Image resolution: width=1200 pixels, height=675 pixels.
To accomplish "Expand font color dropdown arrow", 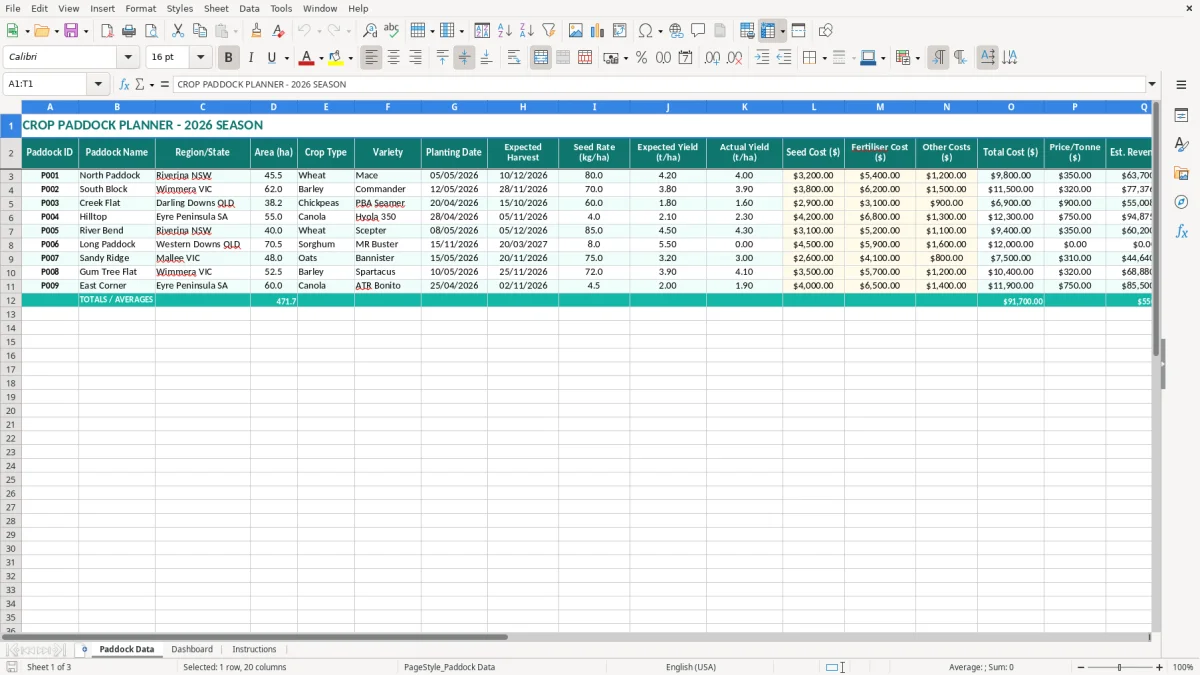I will point(321,58).
